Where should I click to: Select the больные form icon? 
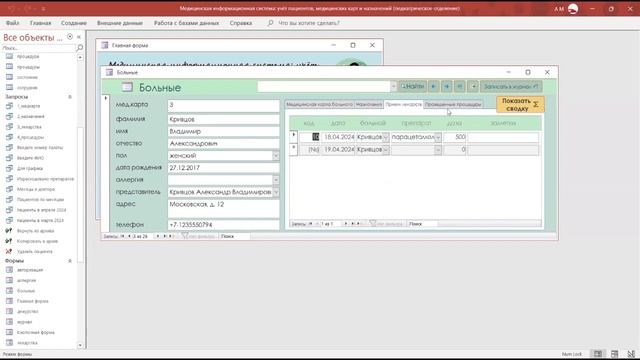tap(9, 291)
